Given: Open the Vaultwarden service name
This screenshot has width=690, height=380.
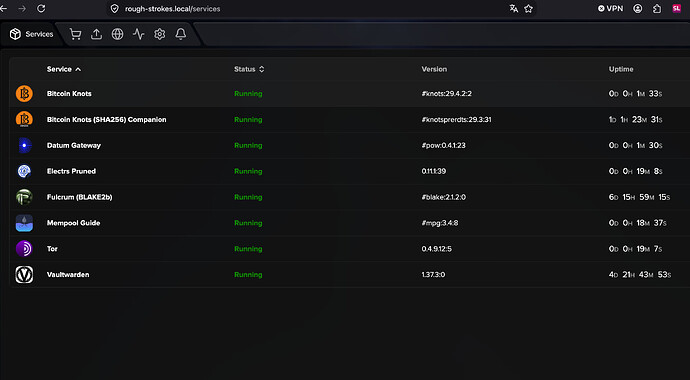Looking at the screenshot, I should point(68,275).
